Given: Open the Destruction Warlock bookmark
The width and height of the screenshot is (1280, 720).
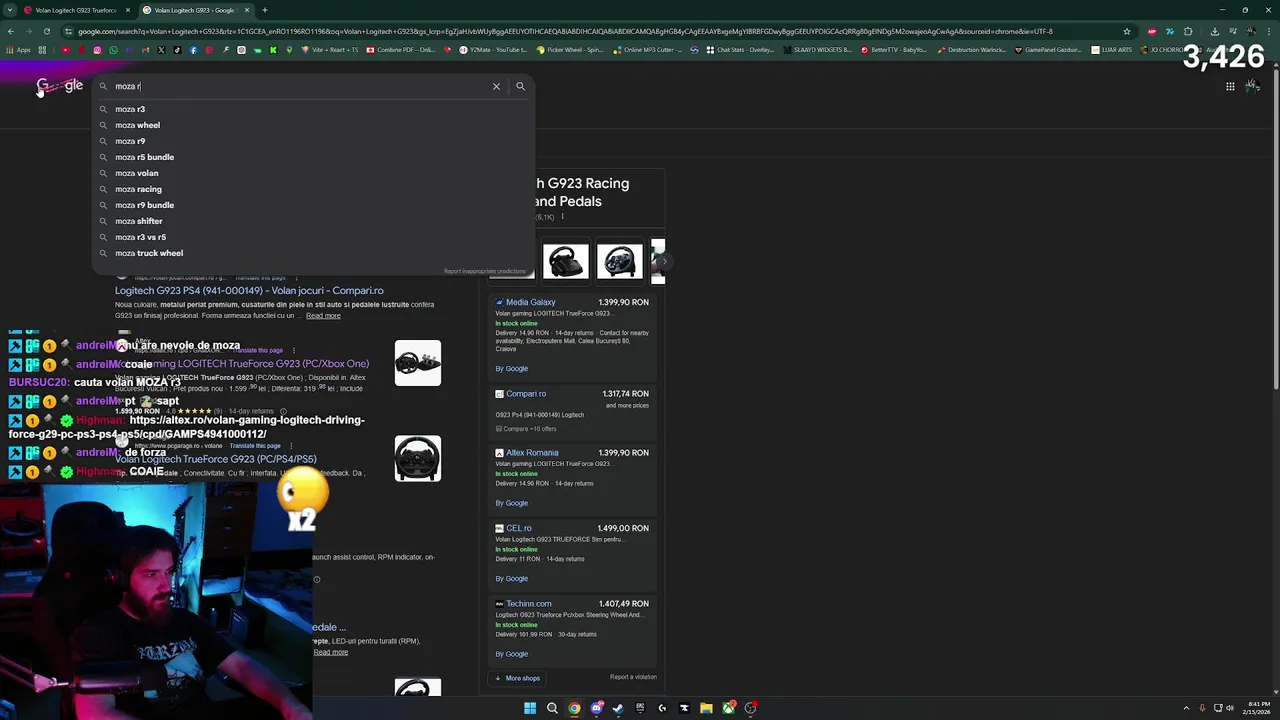Looking at the screenshot, I should click(974, 50).
